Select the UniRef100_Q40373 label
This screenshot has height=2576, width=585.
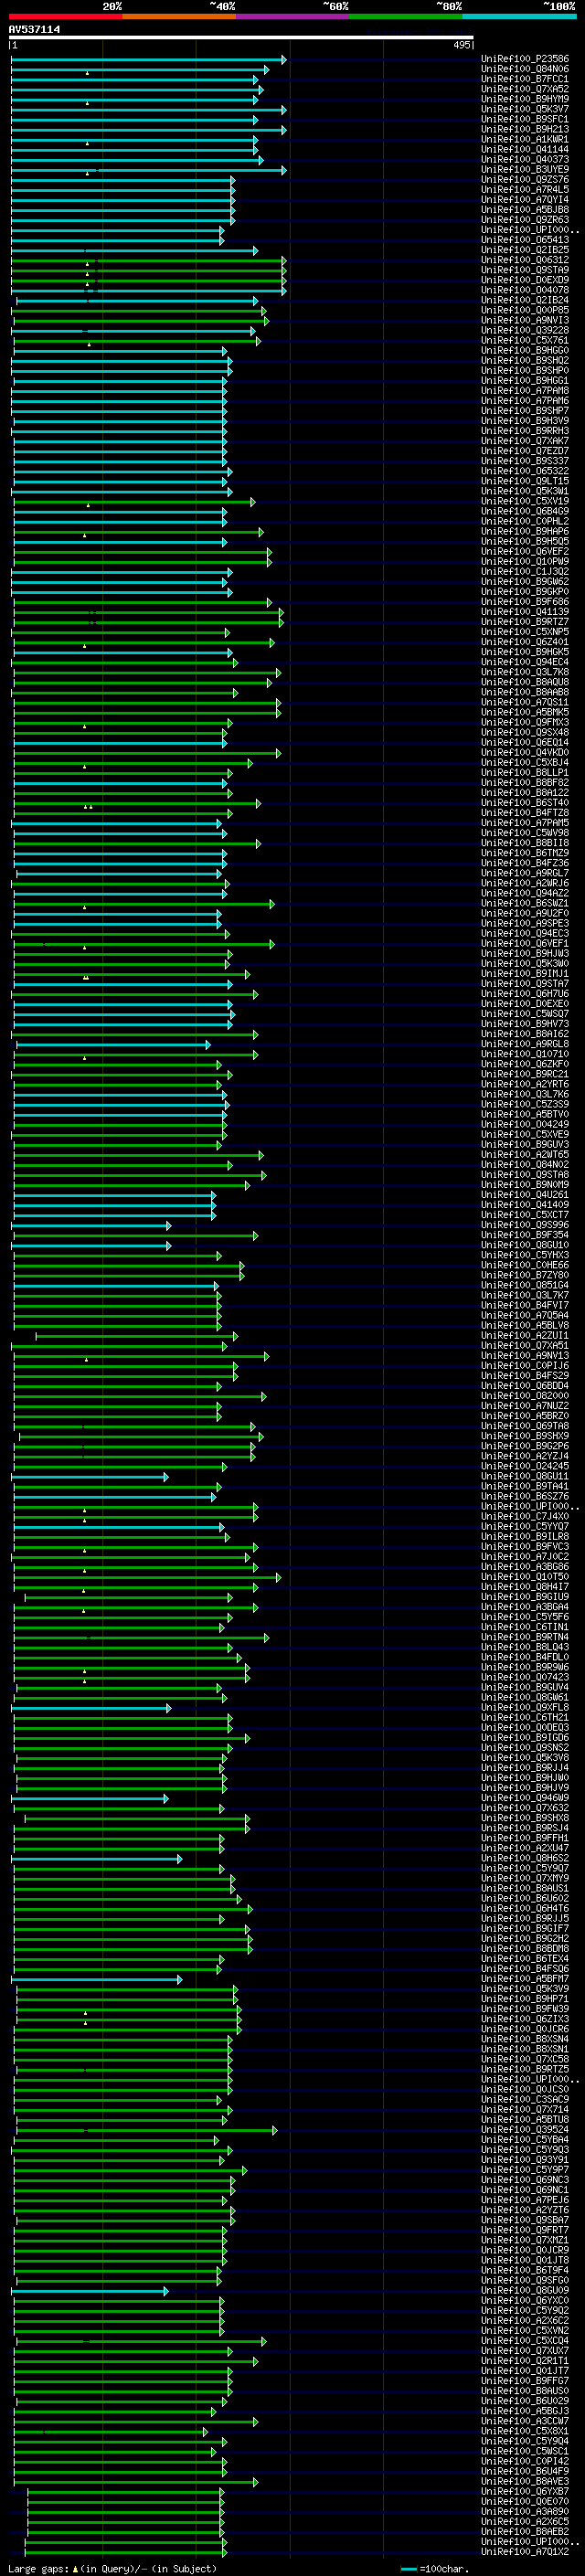click(x=525, y=159)
